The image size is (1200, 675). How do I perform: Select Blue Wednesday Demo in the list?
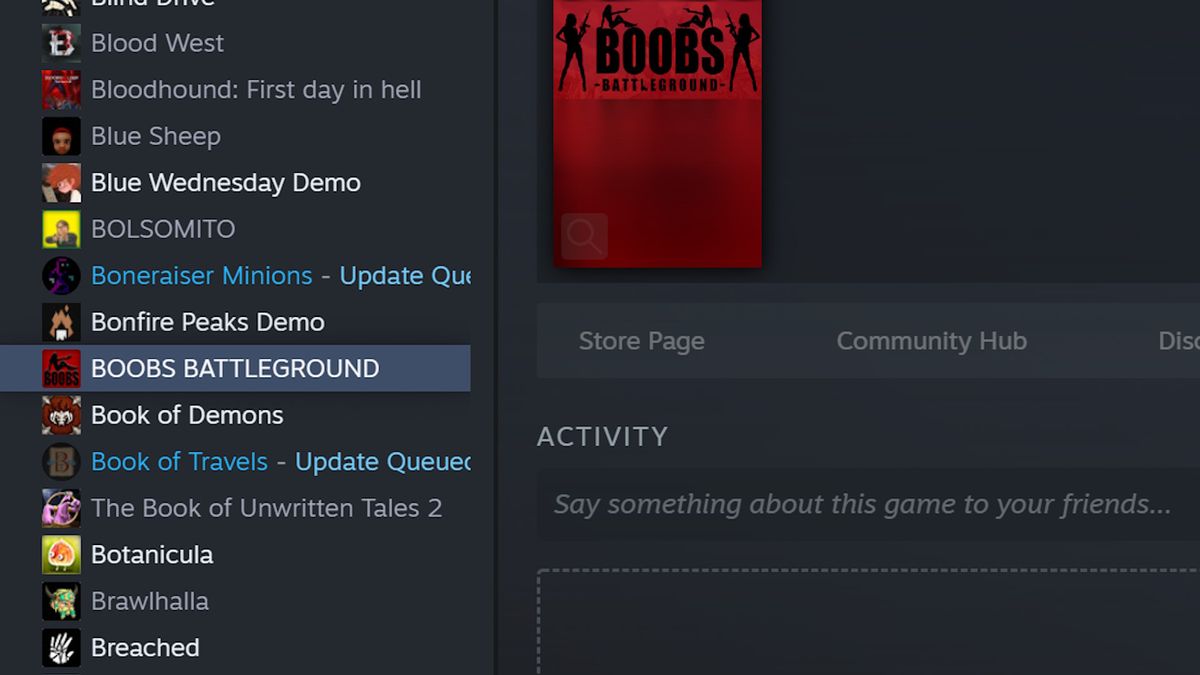(235, 183)
